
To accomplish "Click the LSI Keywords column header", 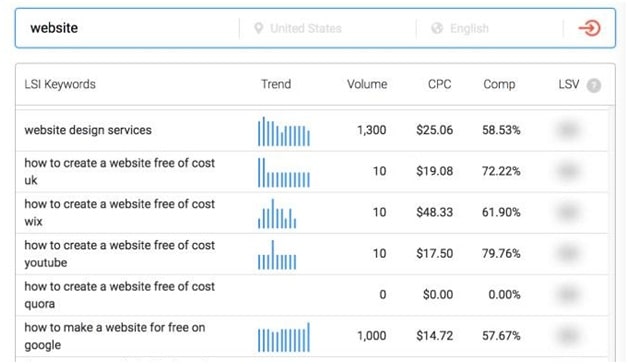I will point(60,84).
